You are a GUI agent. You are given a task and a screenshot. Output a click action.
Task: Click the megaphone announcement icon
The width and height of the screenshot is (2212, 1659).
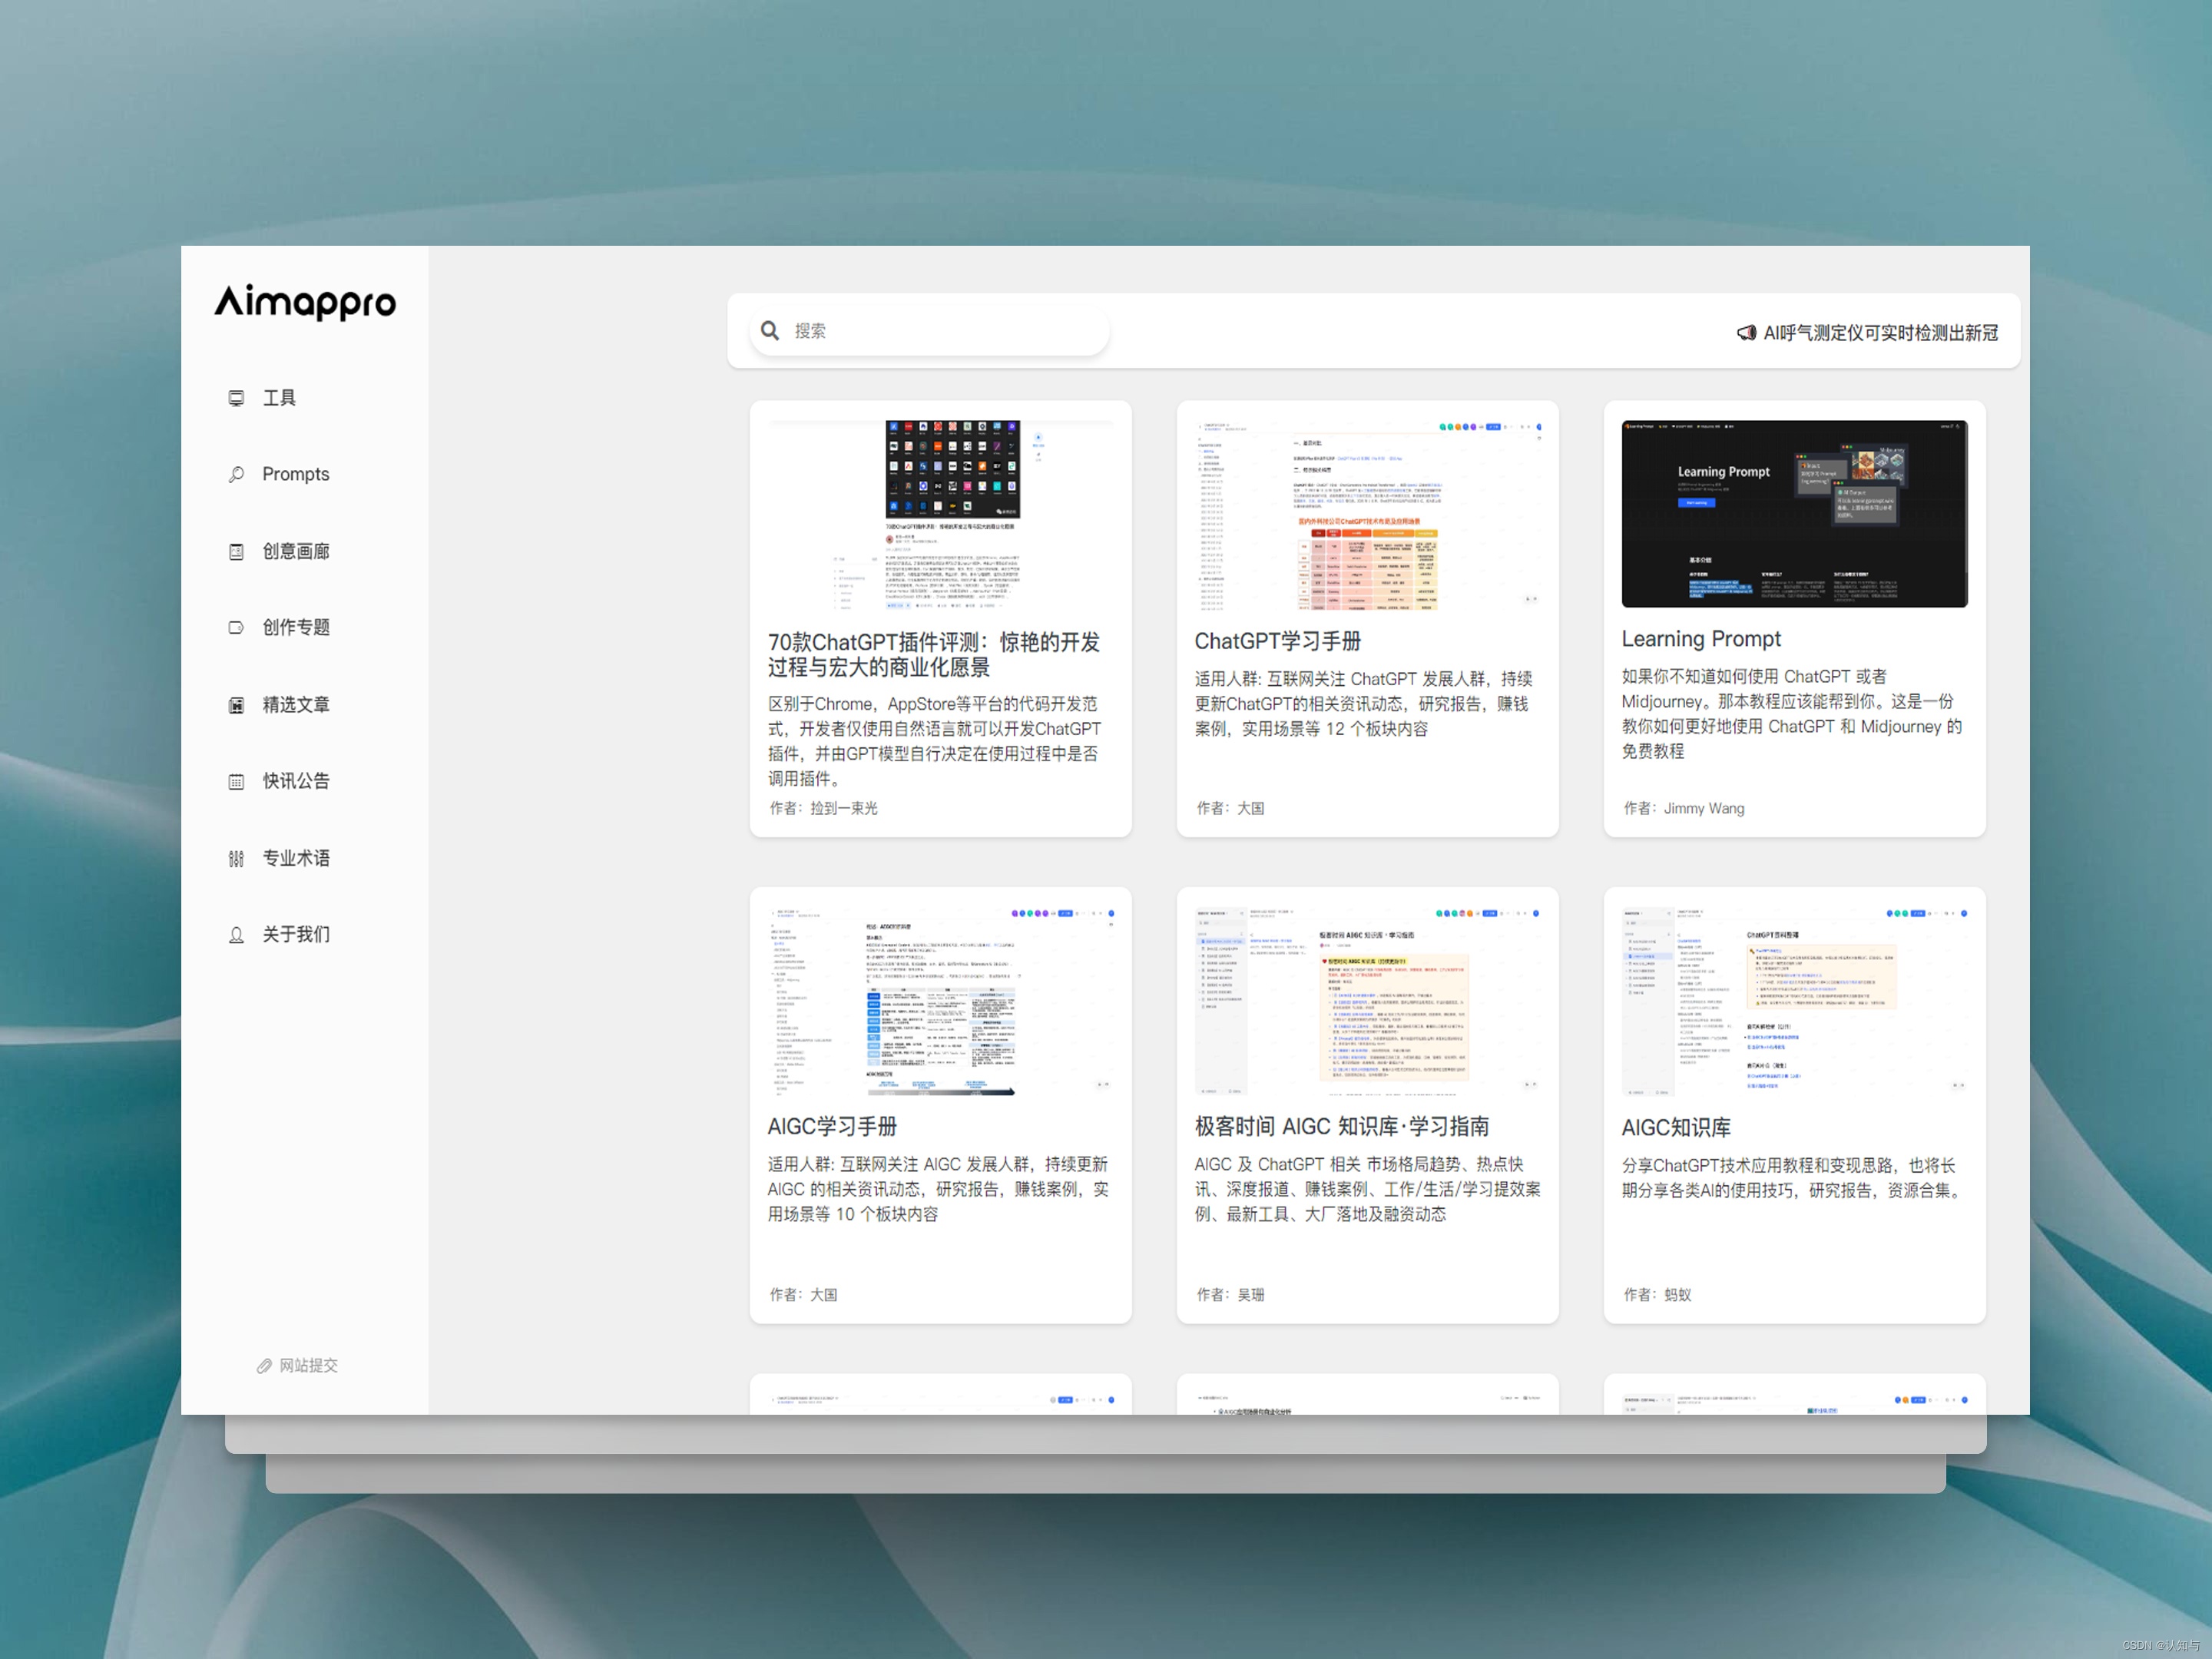pos(1746,333)
